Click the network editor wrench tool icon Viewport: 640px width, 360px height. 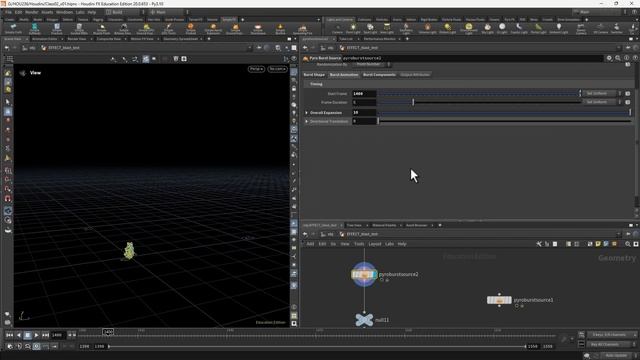click(539, 244)
